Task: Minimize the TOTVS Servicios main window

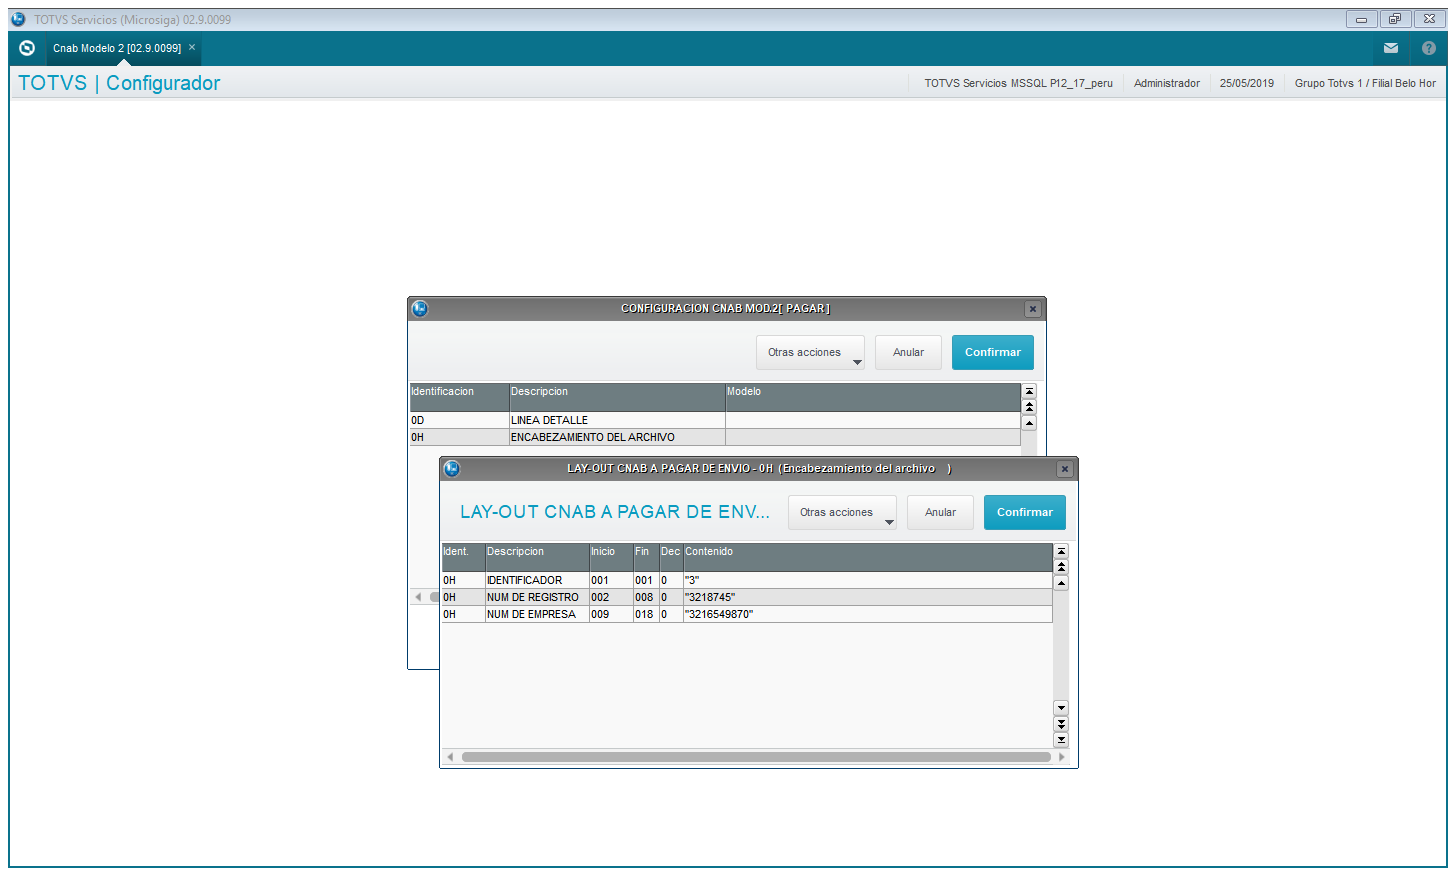Action: [x=1362, y=19]
